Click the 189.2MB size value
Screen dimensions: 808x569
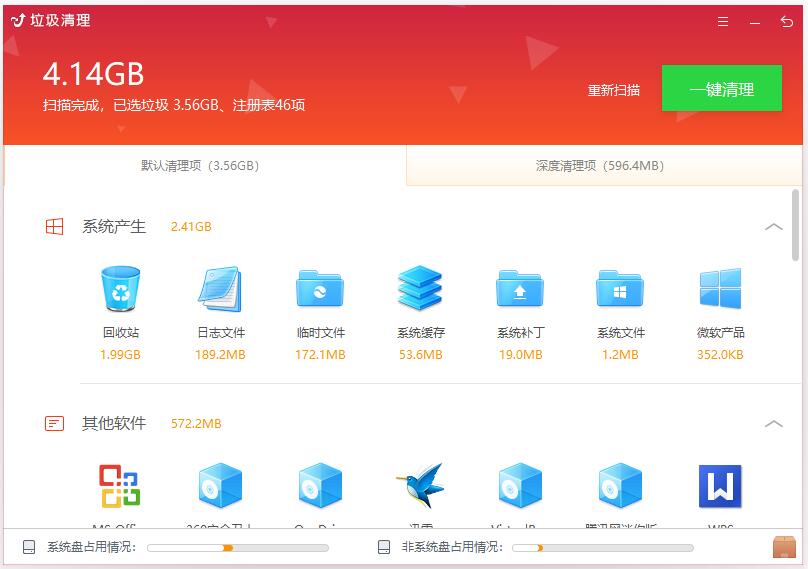pyautogui.click(x=220, y=355)
